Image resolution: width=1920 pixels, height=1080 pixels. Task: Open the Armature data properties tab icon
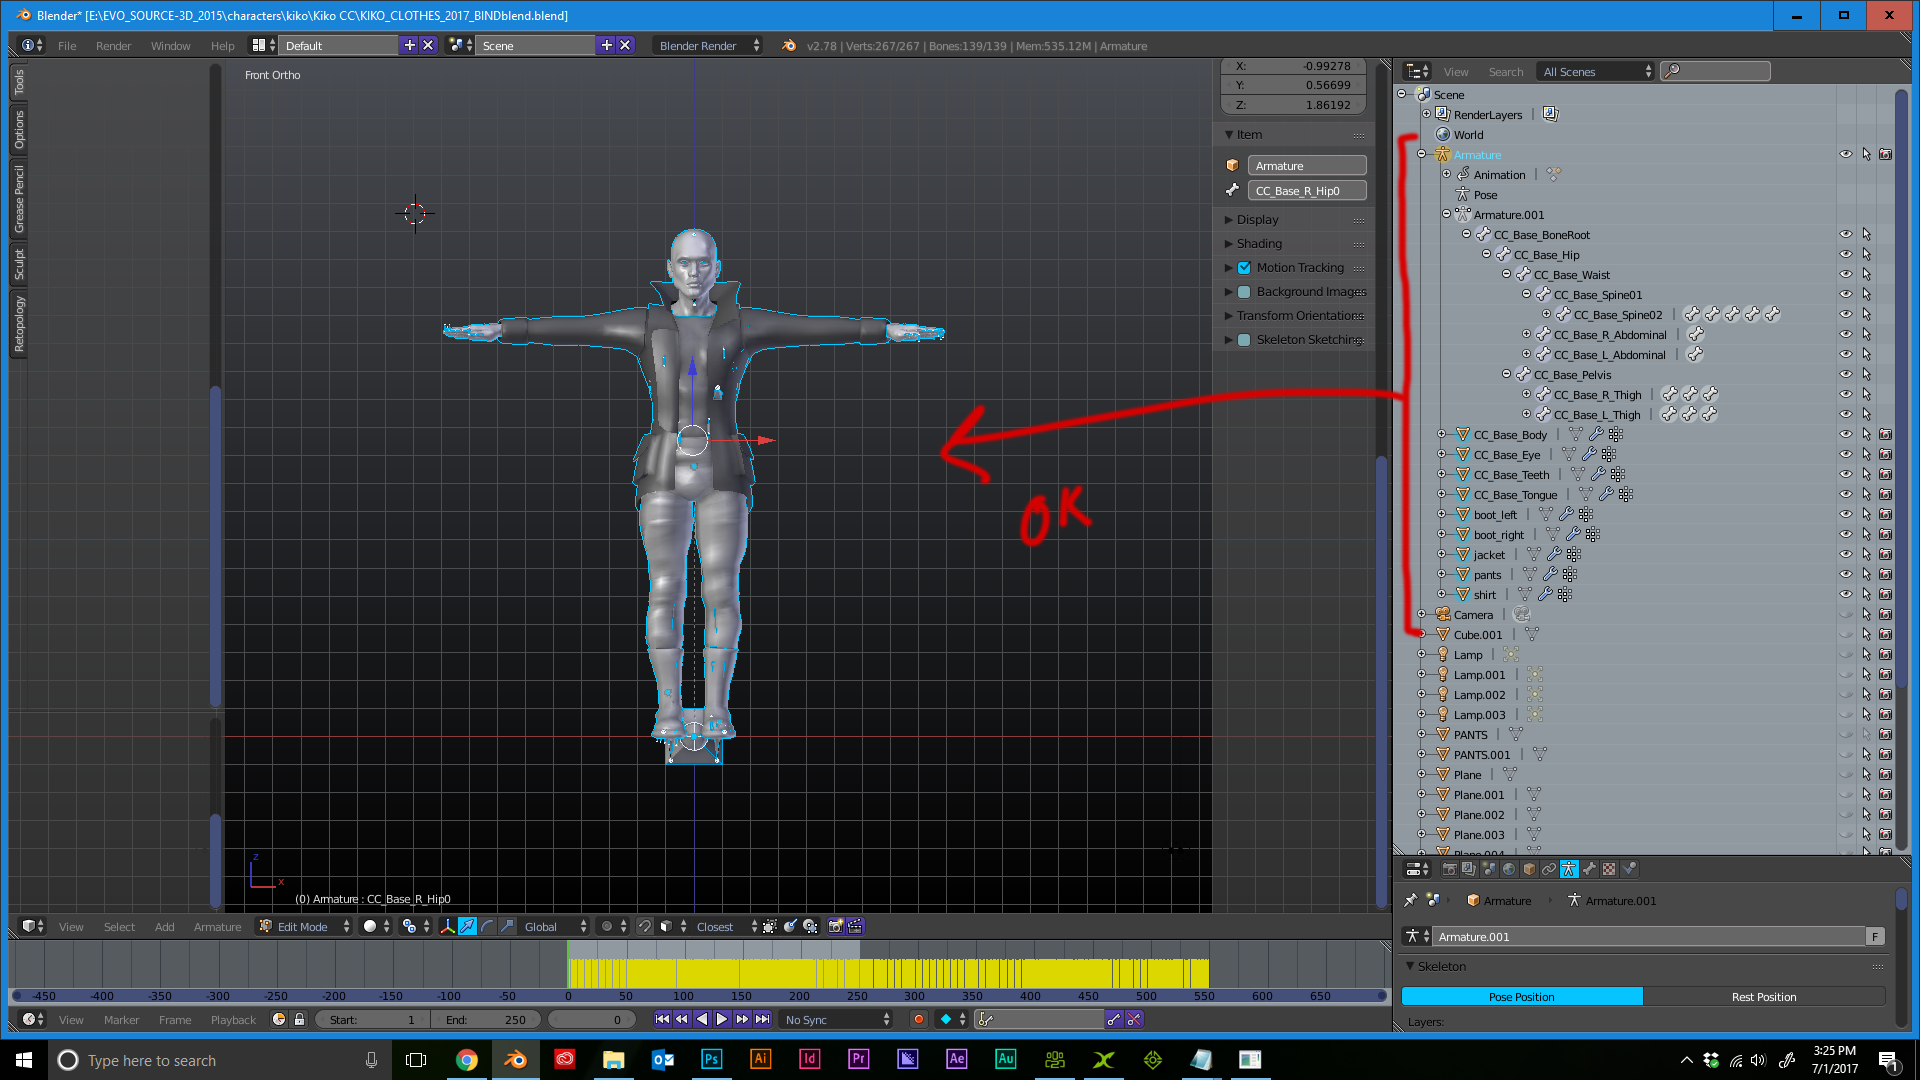pos(1569,869)
